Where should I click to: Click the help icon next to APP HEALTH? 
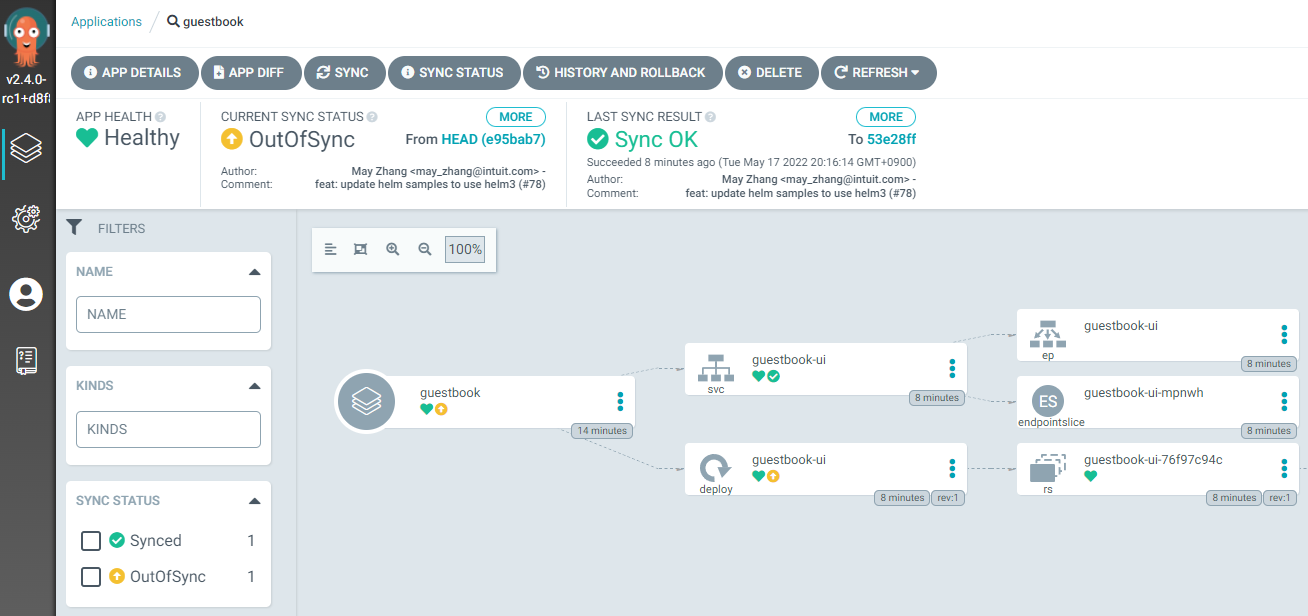(x=160, y=117)
